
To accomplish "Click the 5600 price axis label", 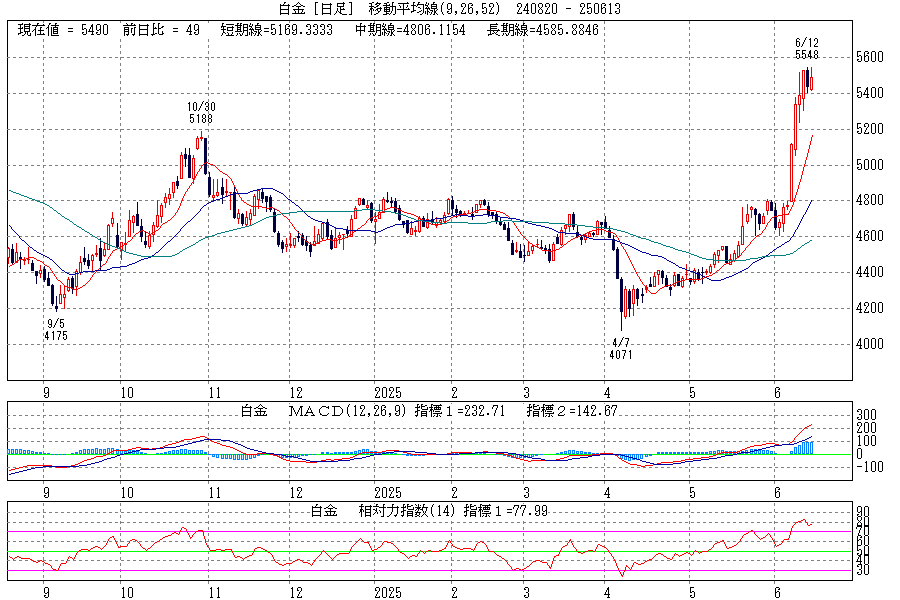I will coord(868,57).
